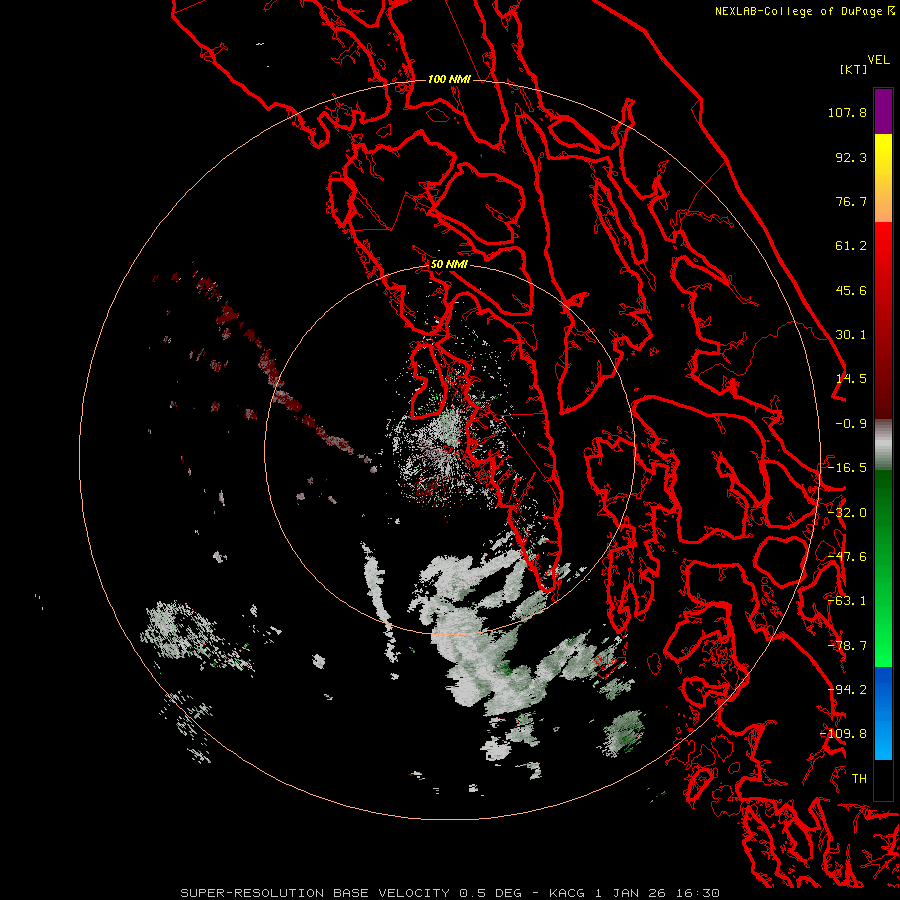The width and height of the screenshot is (900, 900).
Task: Click the VEL legend title
Action: point(878,60)
